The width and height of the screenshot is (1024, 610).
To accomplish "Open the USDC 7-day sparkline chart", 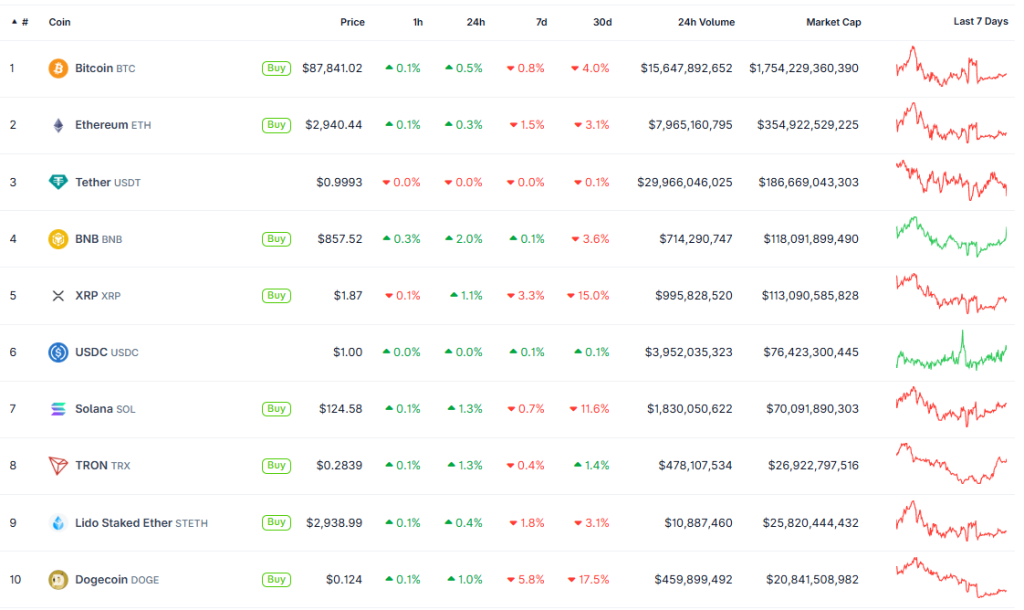I will tap(951, 352).
